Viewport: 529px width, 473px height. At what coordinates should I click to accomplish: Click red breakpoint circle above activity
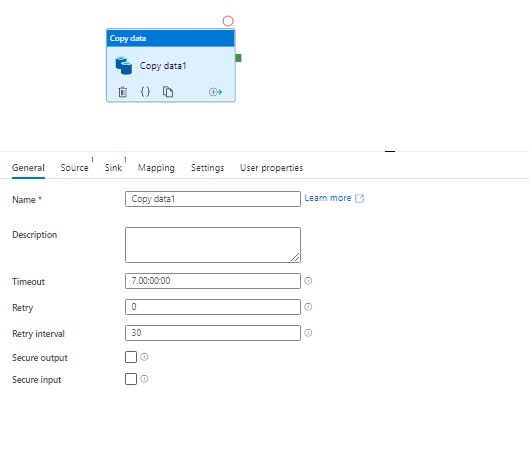(228, 21)
